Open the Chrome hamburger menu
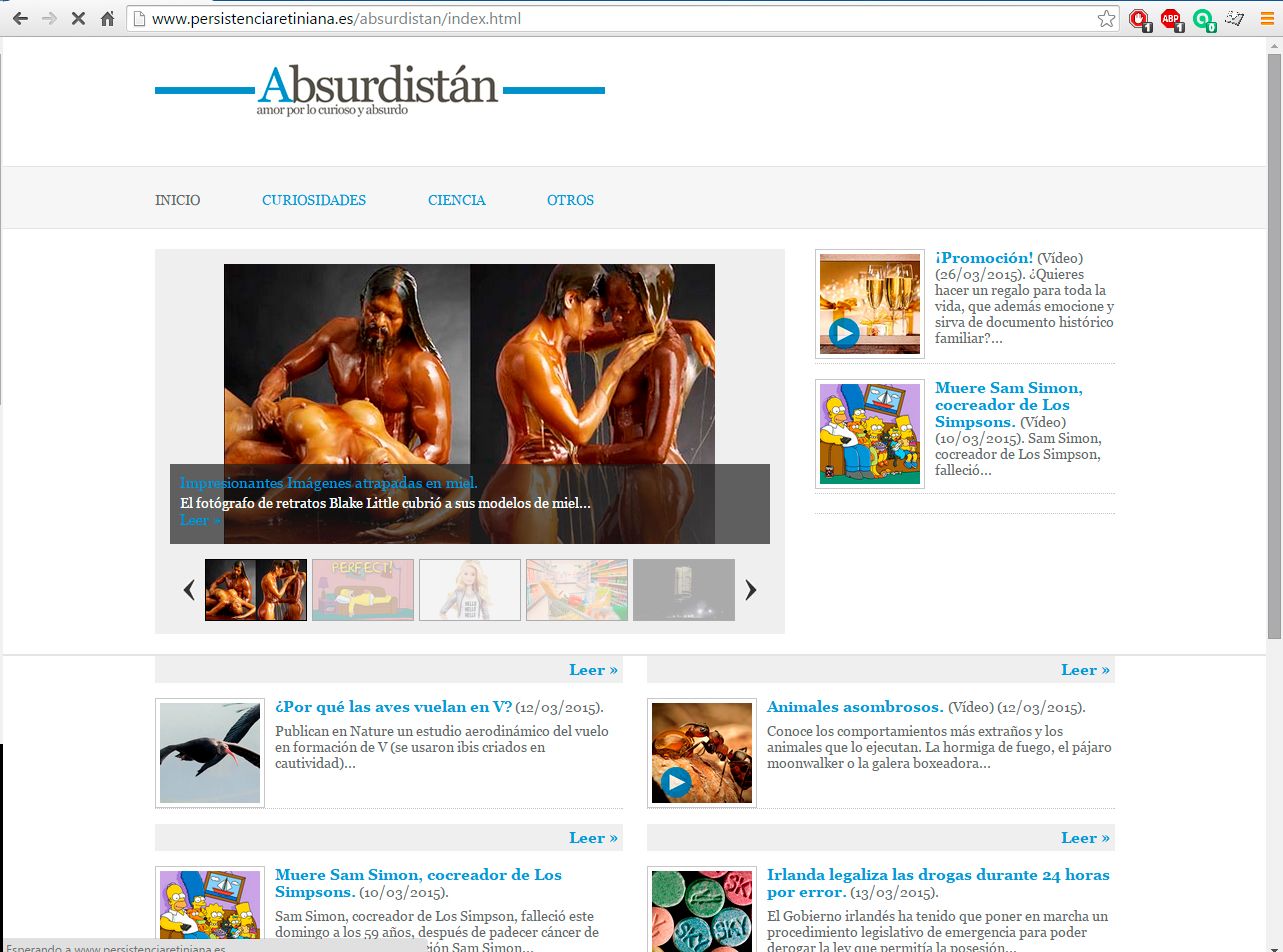 pos(1267,18)
